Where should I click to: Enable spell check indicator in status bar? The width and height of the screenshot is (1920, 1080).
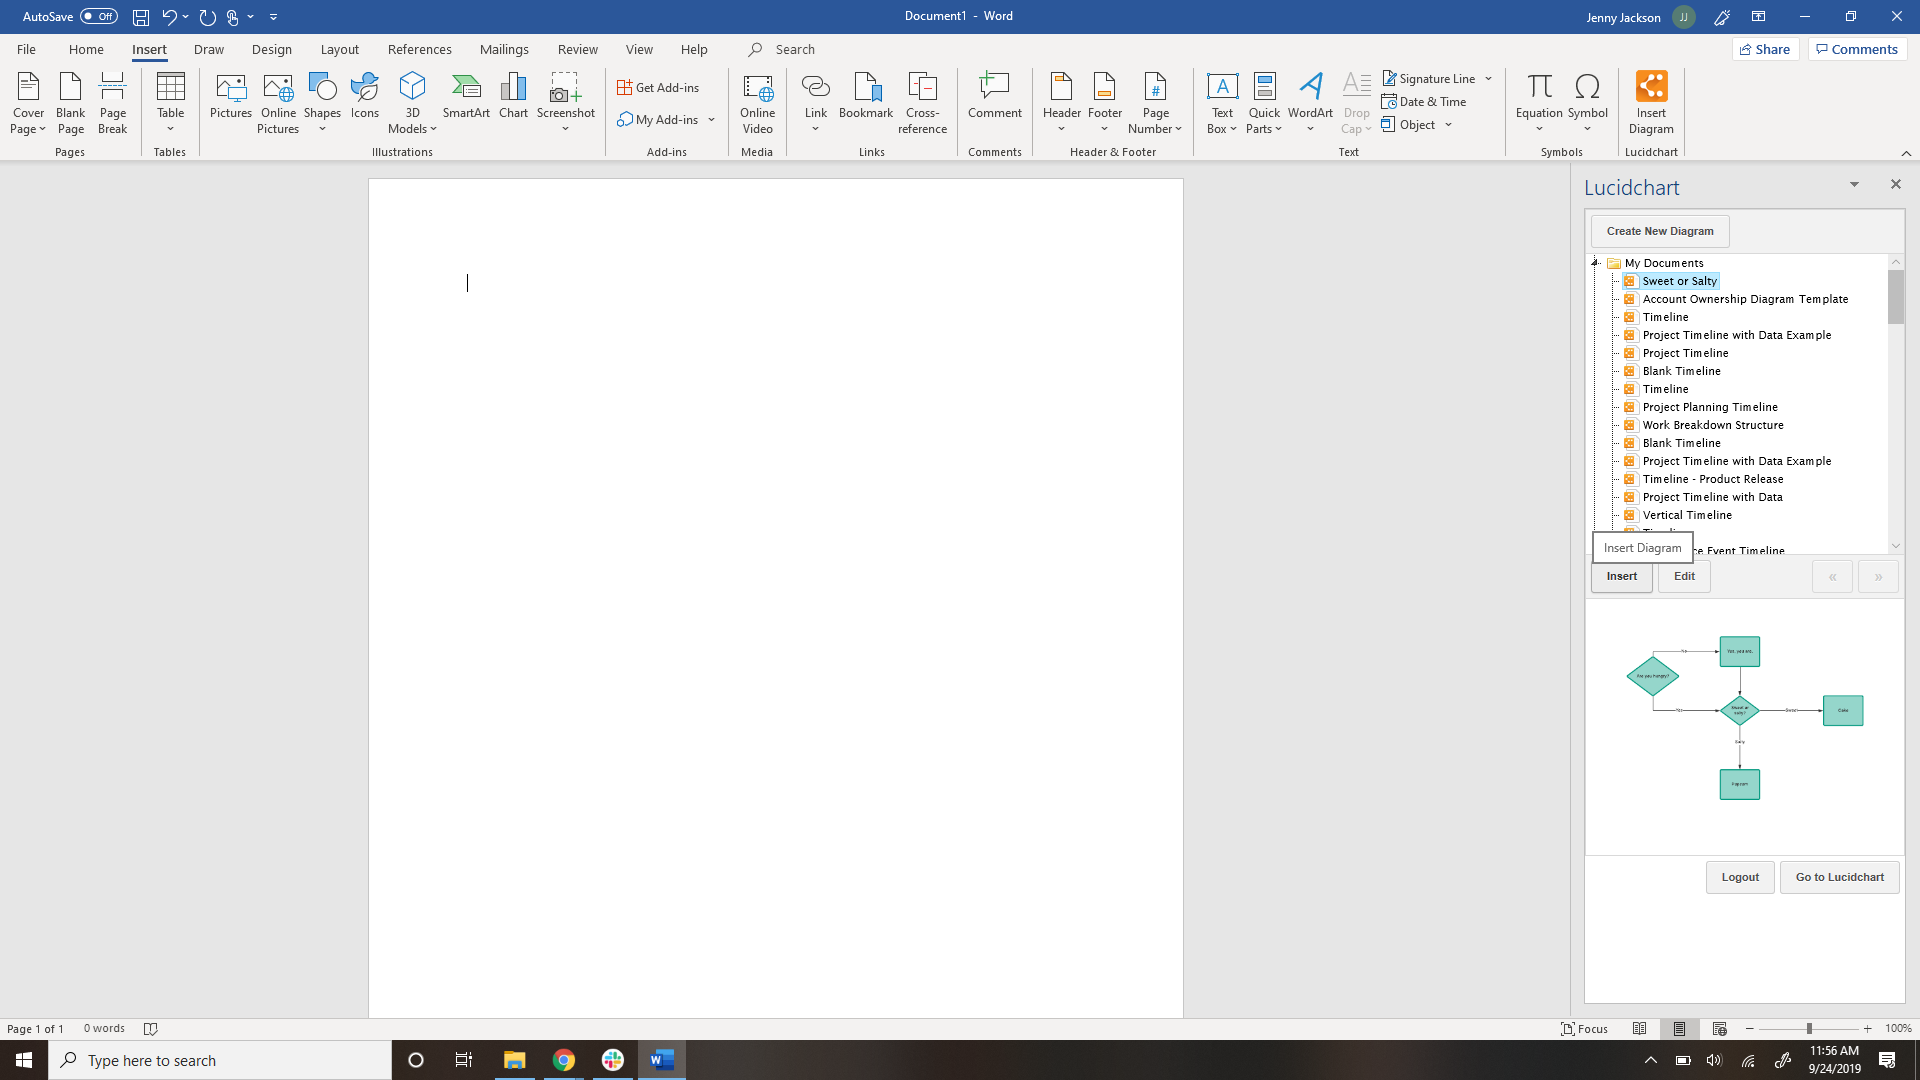point(150,1029)
